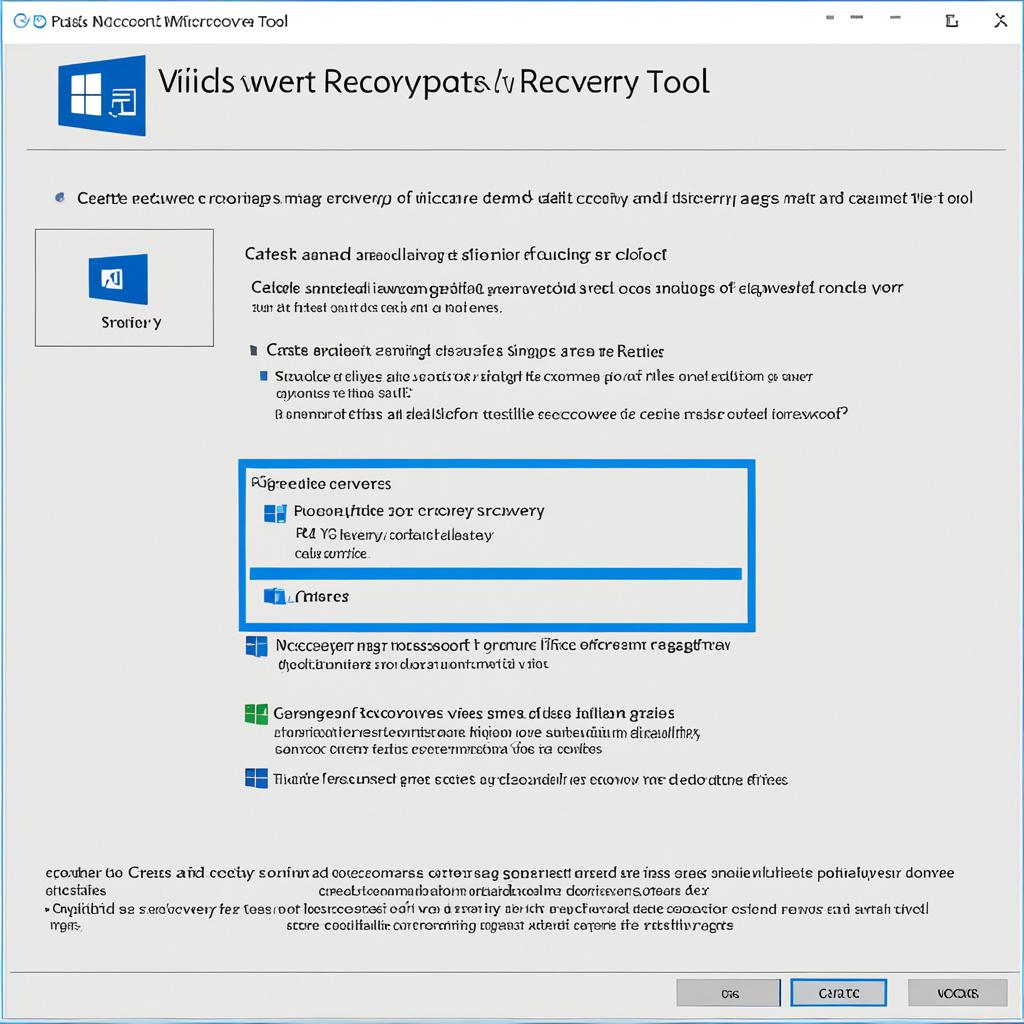This screenshot has width=1024, height=1024.
Task: Click the highlighted "Carate" button
Action: [x=839, y=993]
